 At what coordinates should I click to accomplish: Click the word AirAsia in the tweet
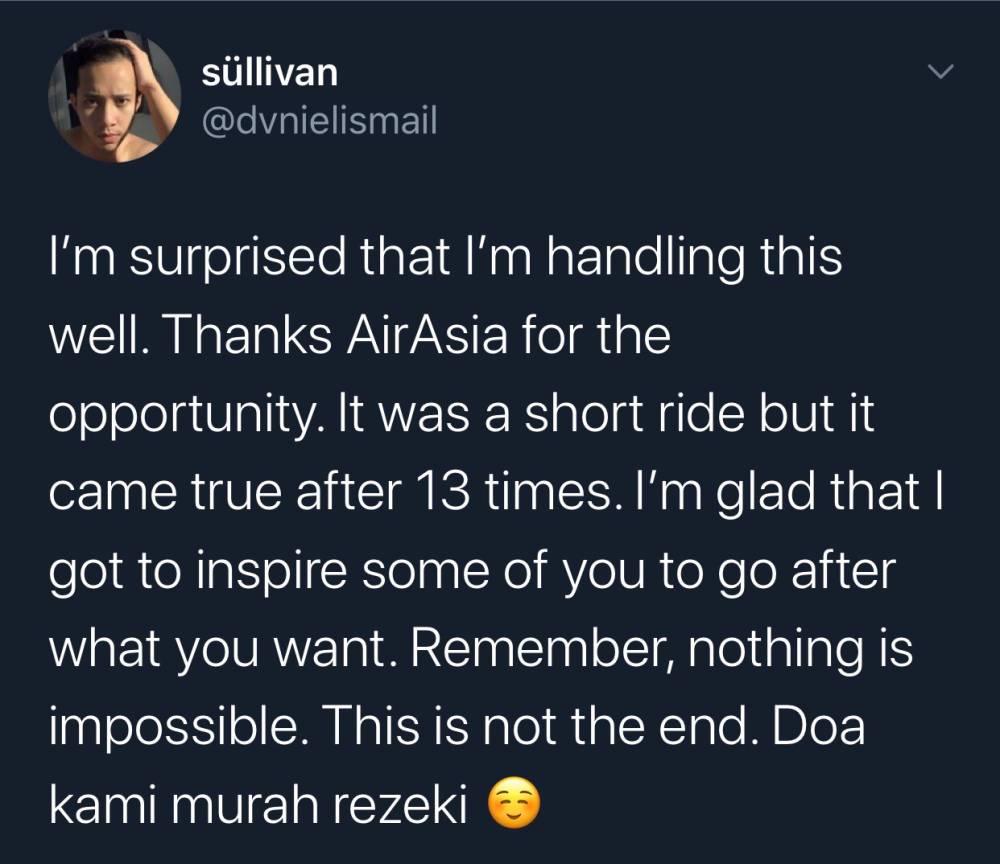coord(459,336)
